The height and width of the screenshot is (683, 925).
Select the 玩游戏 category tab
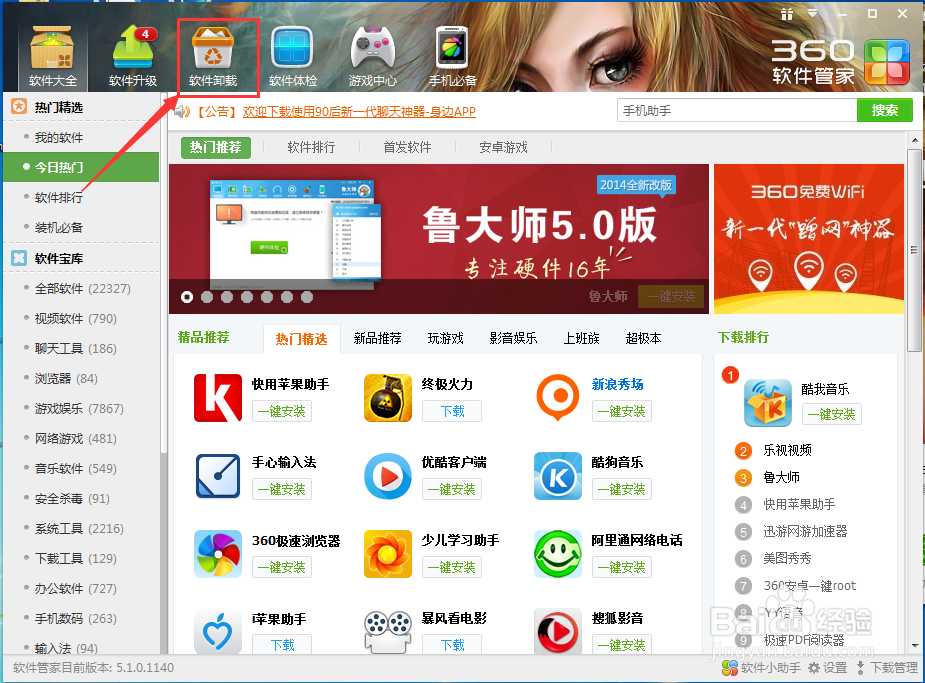pos(445,339)
